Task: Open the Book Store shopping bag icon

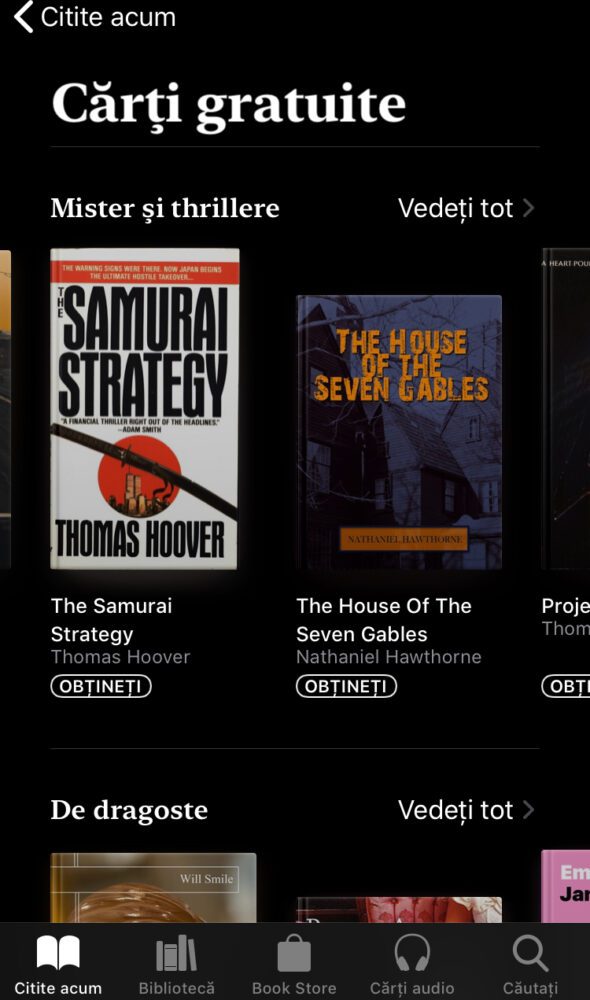Action: pyautogui.click(x=294, y=954)
